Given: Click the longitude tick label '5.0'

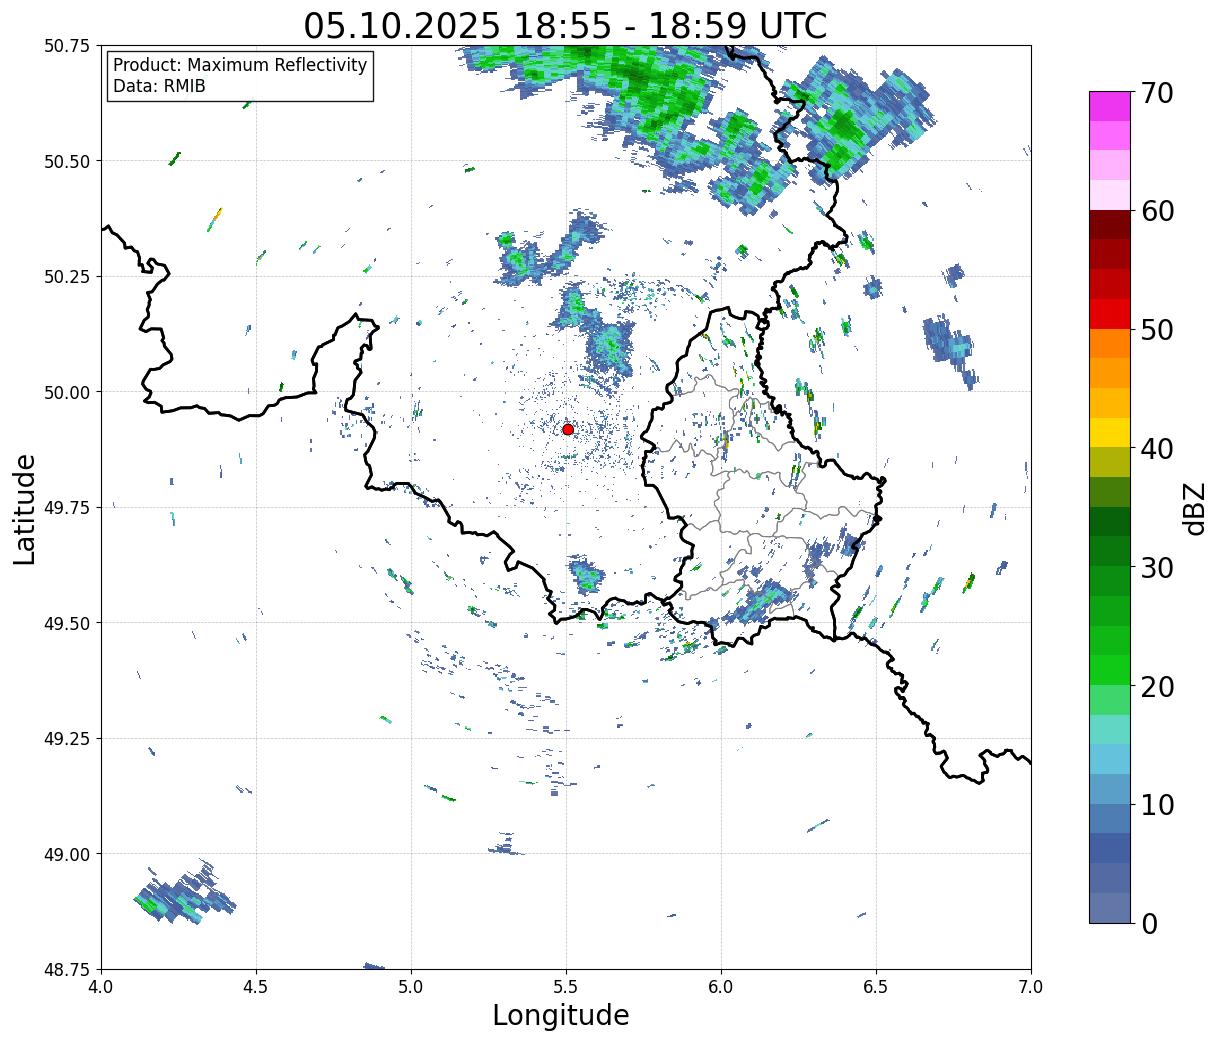Looking at the screenshot, I should pos(412,987).
